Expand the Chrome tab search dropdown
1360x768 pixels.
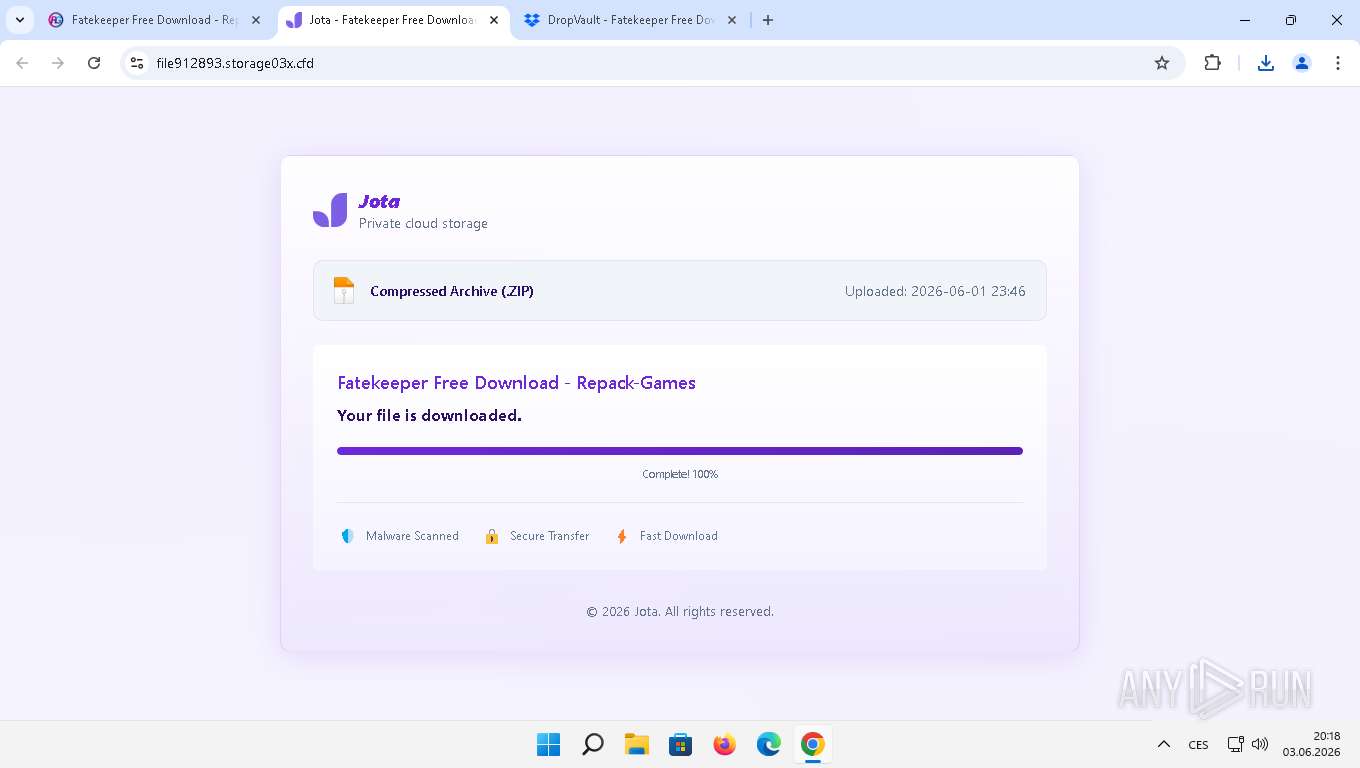20,20
